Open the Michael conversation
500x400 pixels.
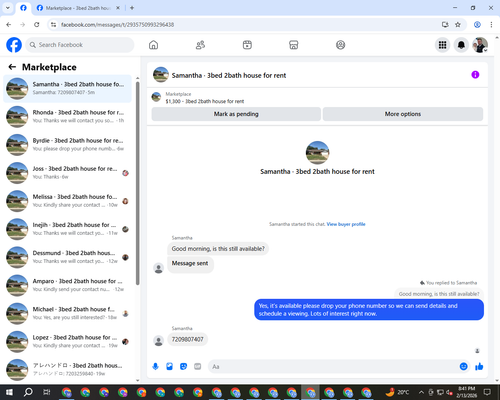[x=67, y=313]
